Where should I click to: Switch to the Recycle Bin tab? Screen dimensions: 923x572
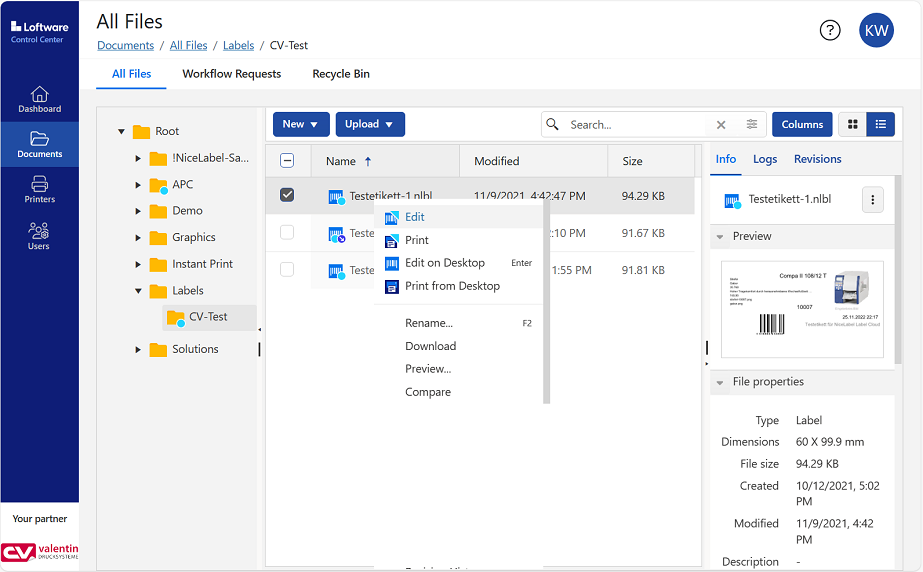coord(341,74)
